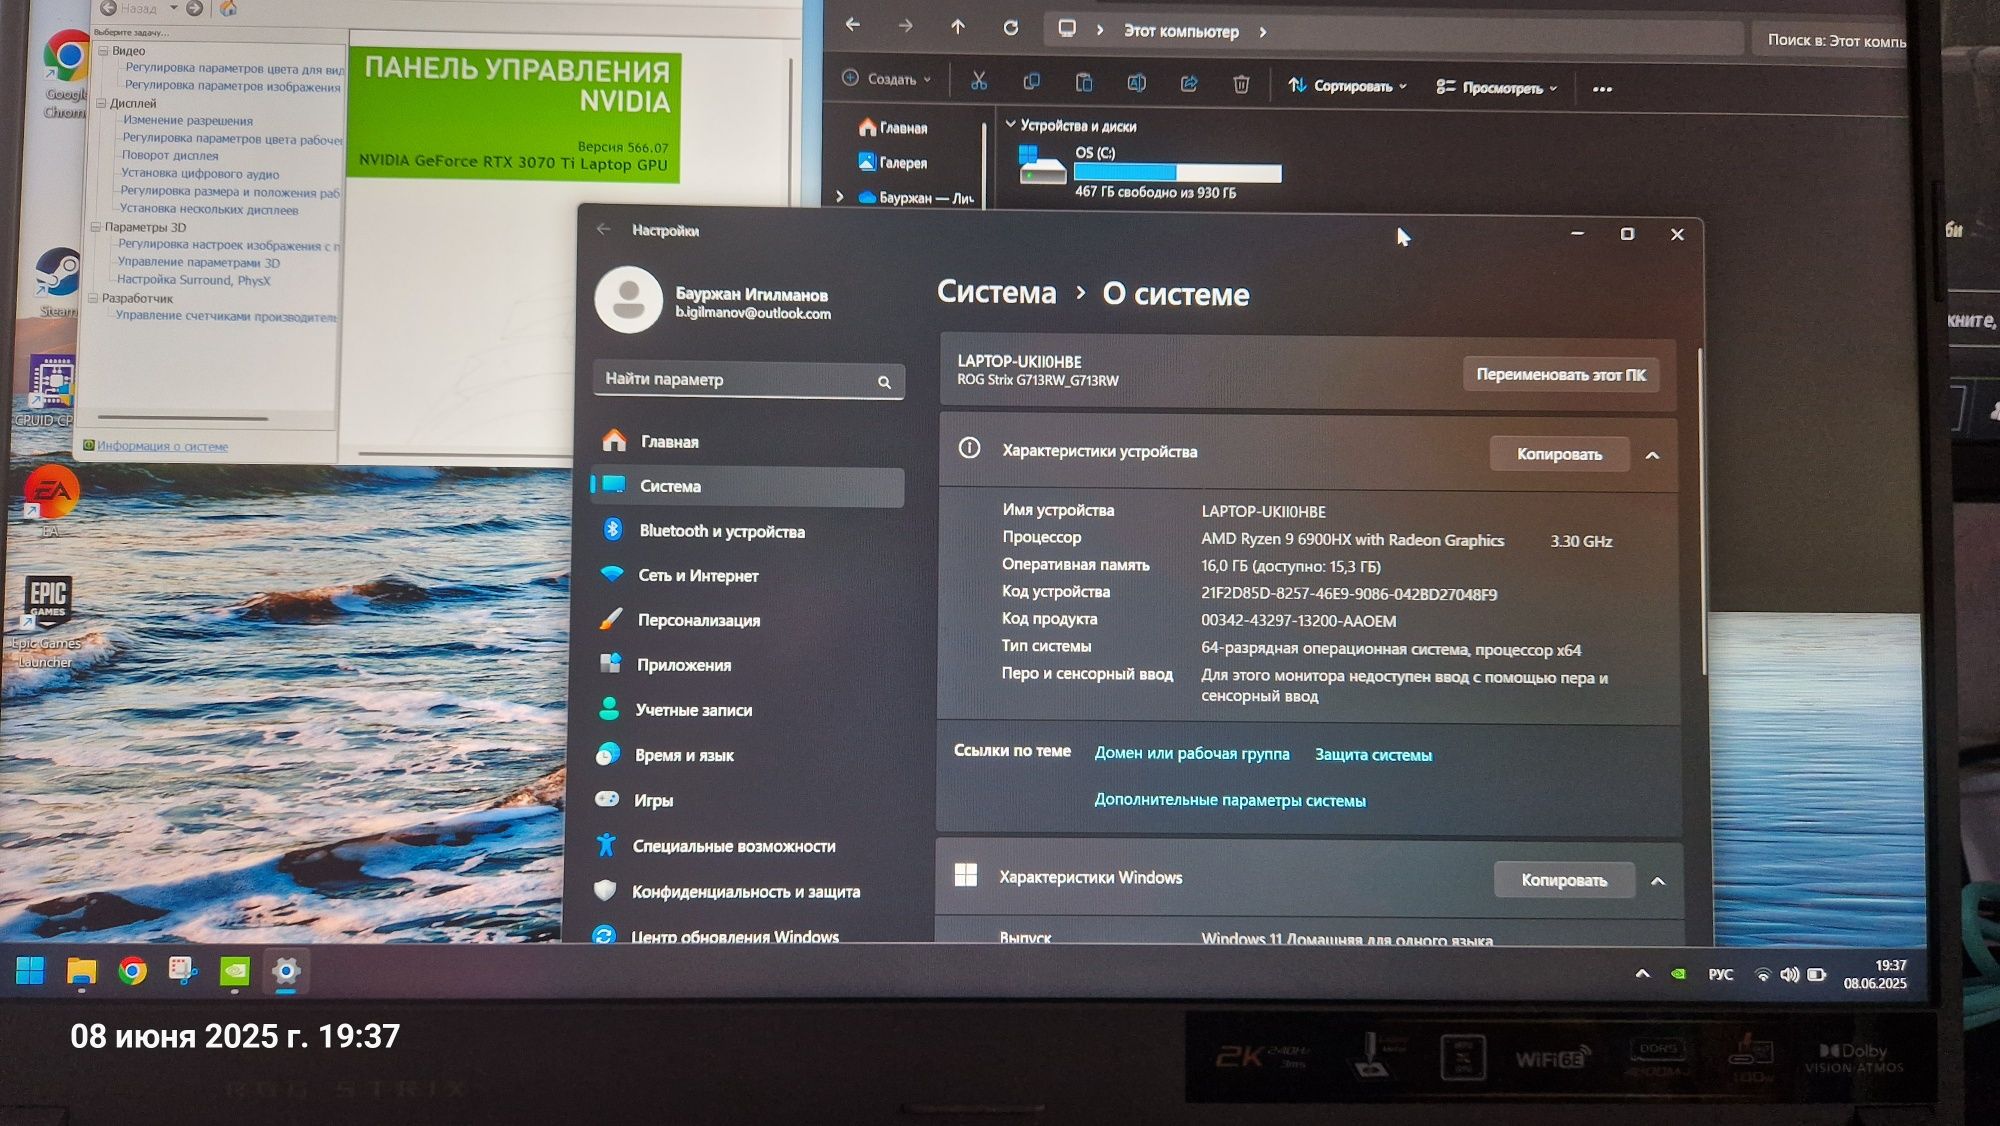Click the Найти параметр search field

pyautogui.click(x=749, y=380)
